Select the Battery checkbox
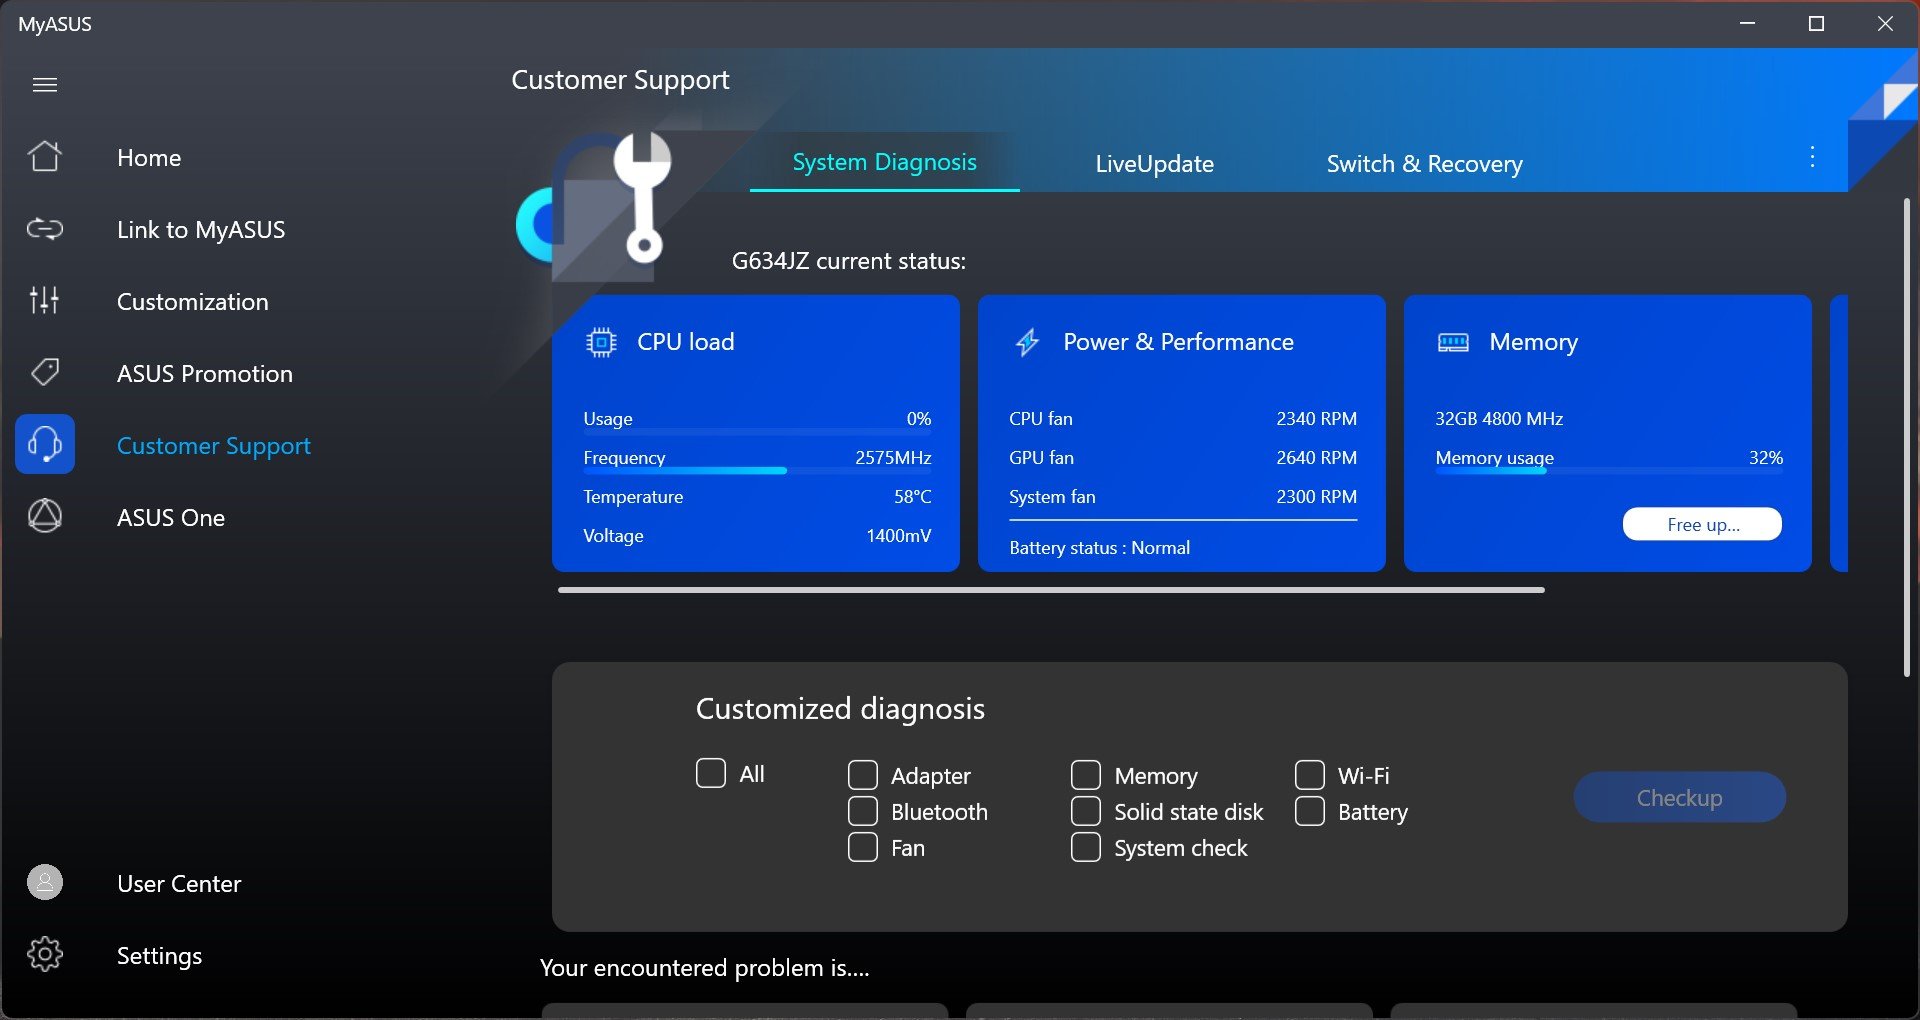 point(1310,811)
